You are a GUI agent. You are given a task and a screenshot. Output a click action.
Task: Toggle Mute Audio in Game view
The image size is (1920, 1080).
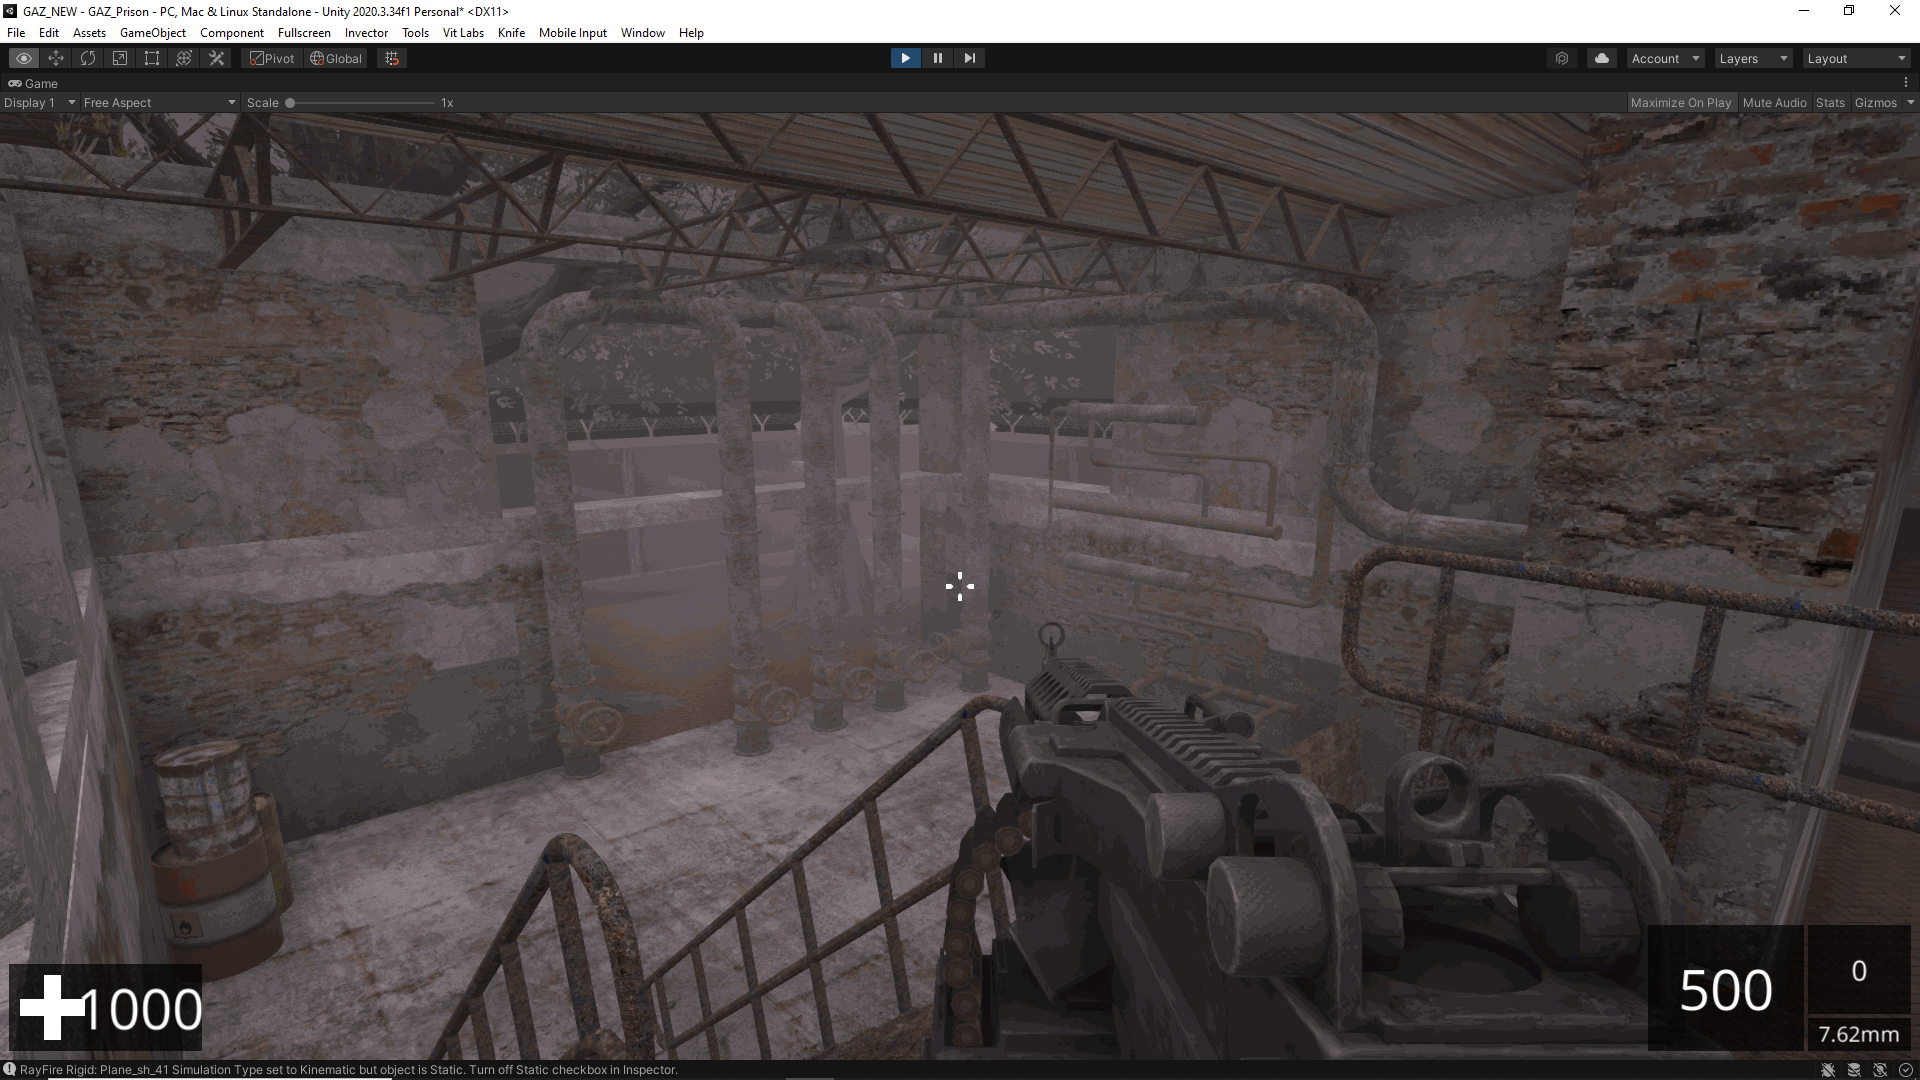(x=1774, y=102)
